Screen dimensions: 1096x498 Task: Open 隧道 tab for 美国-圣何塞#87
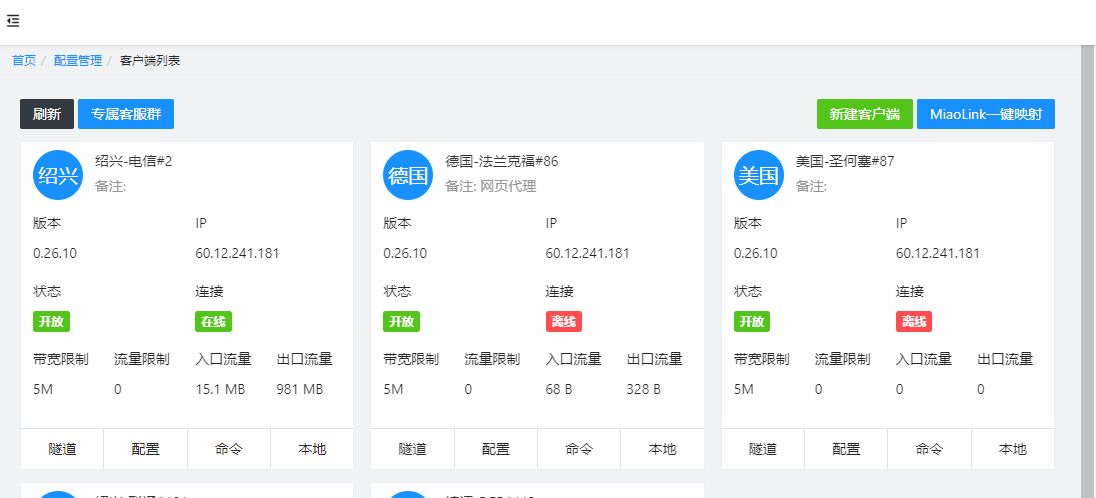pyautogui.click(x=763, y=449)
